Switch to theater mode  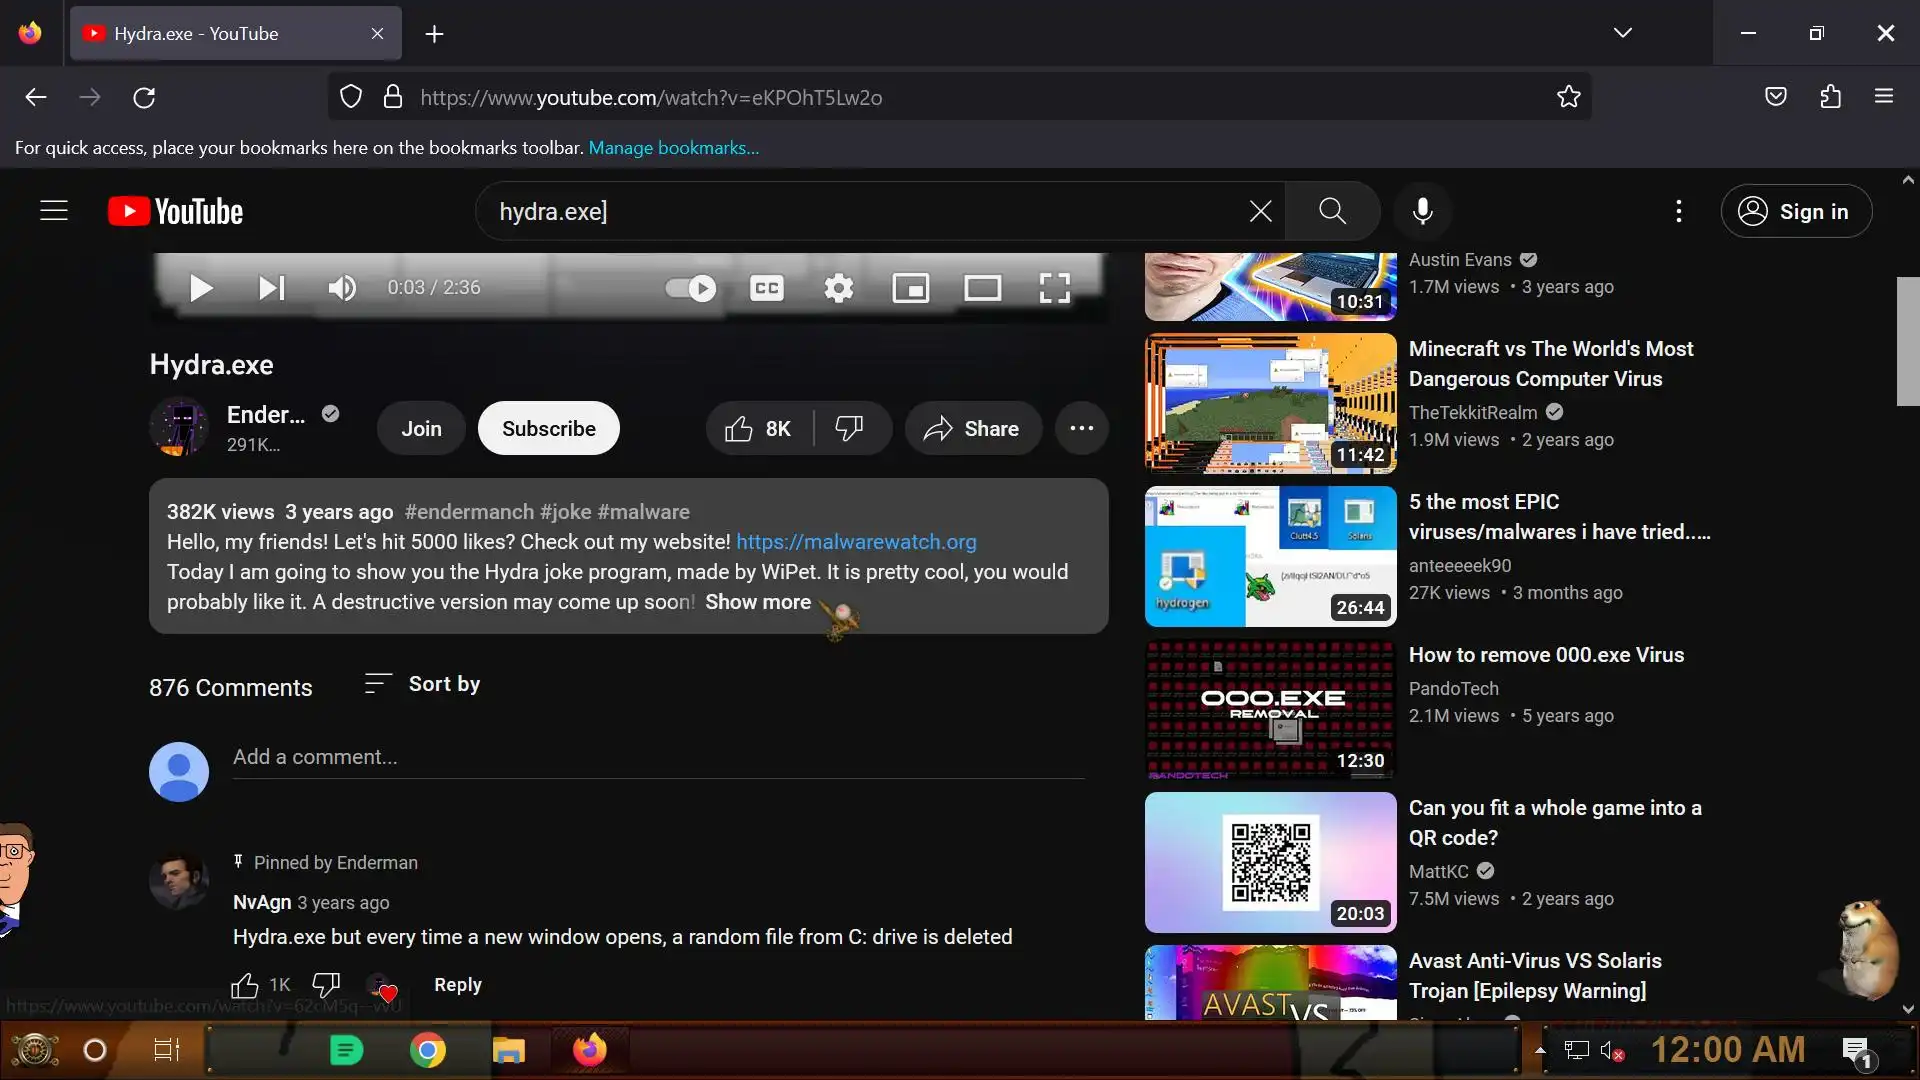[982, 289]
